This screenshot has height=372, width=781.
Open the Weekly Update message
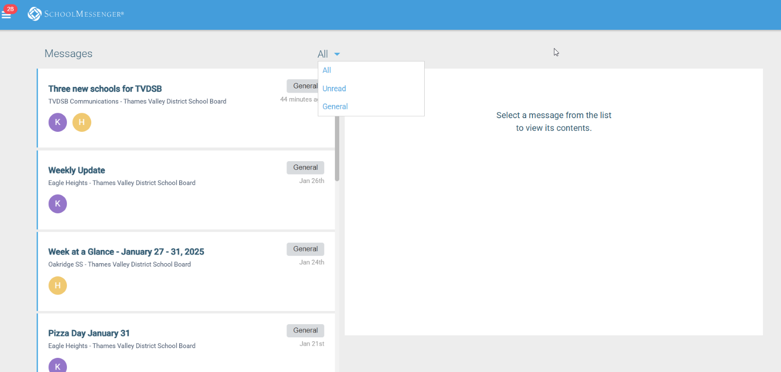(x=186, y=190)
